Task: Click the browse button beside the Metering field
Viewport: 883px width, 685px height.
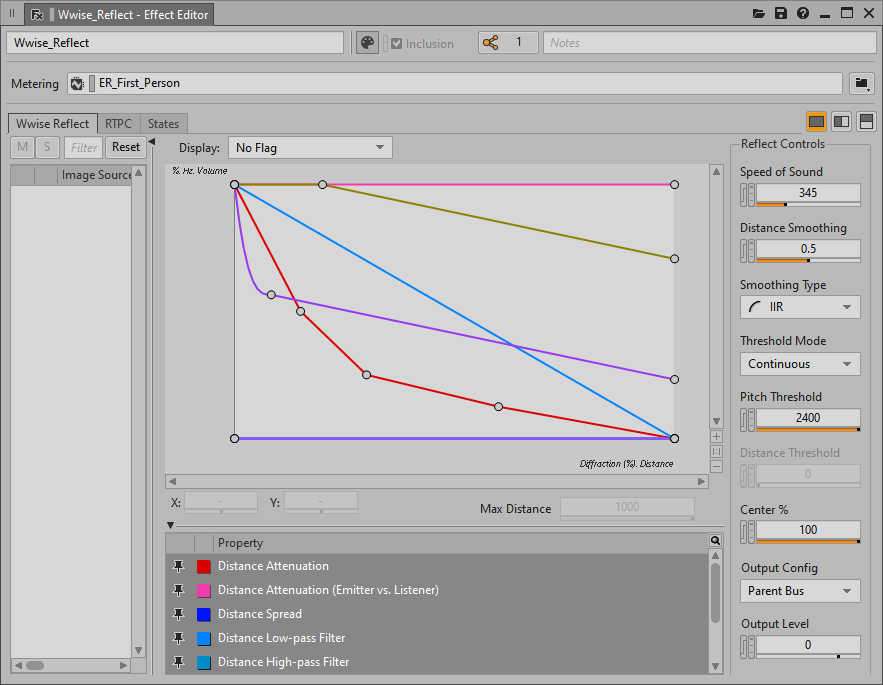Action: click(862, 83)
